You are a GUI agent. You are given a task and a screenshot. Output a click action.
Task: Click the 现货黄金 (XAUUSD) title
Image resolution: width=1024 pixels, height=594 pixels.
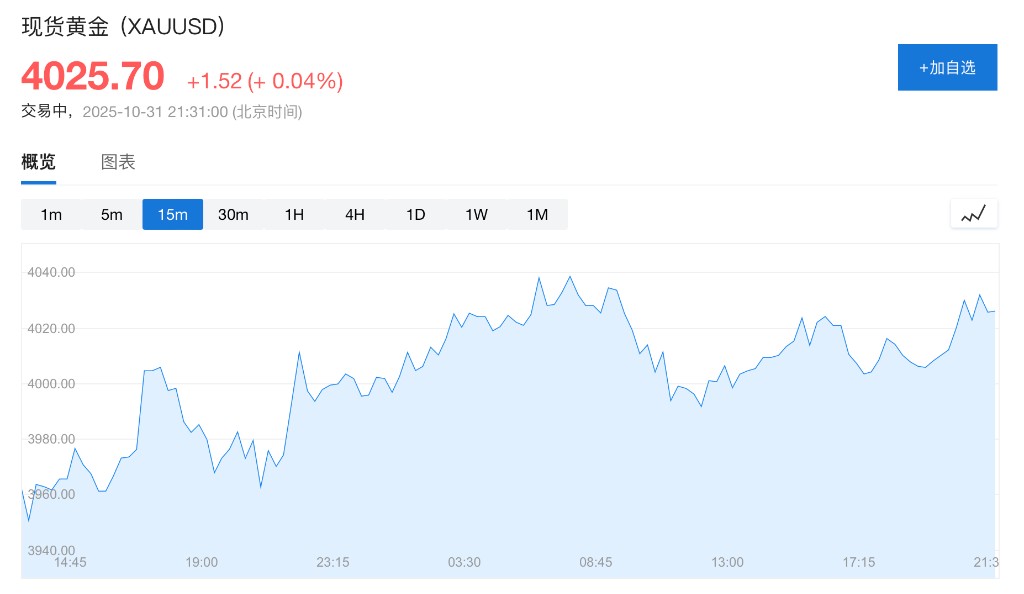(x=123, y=27)
